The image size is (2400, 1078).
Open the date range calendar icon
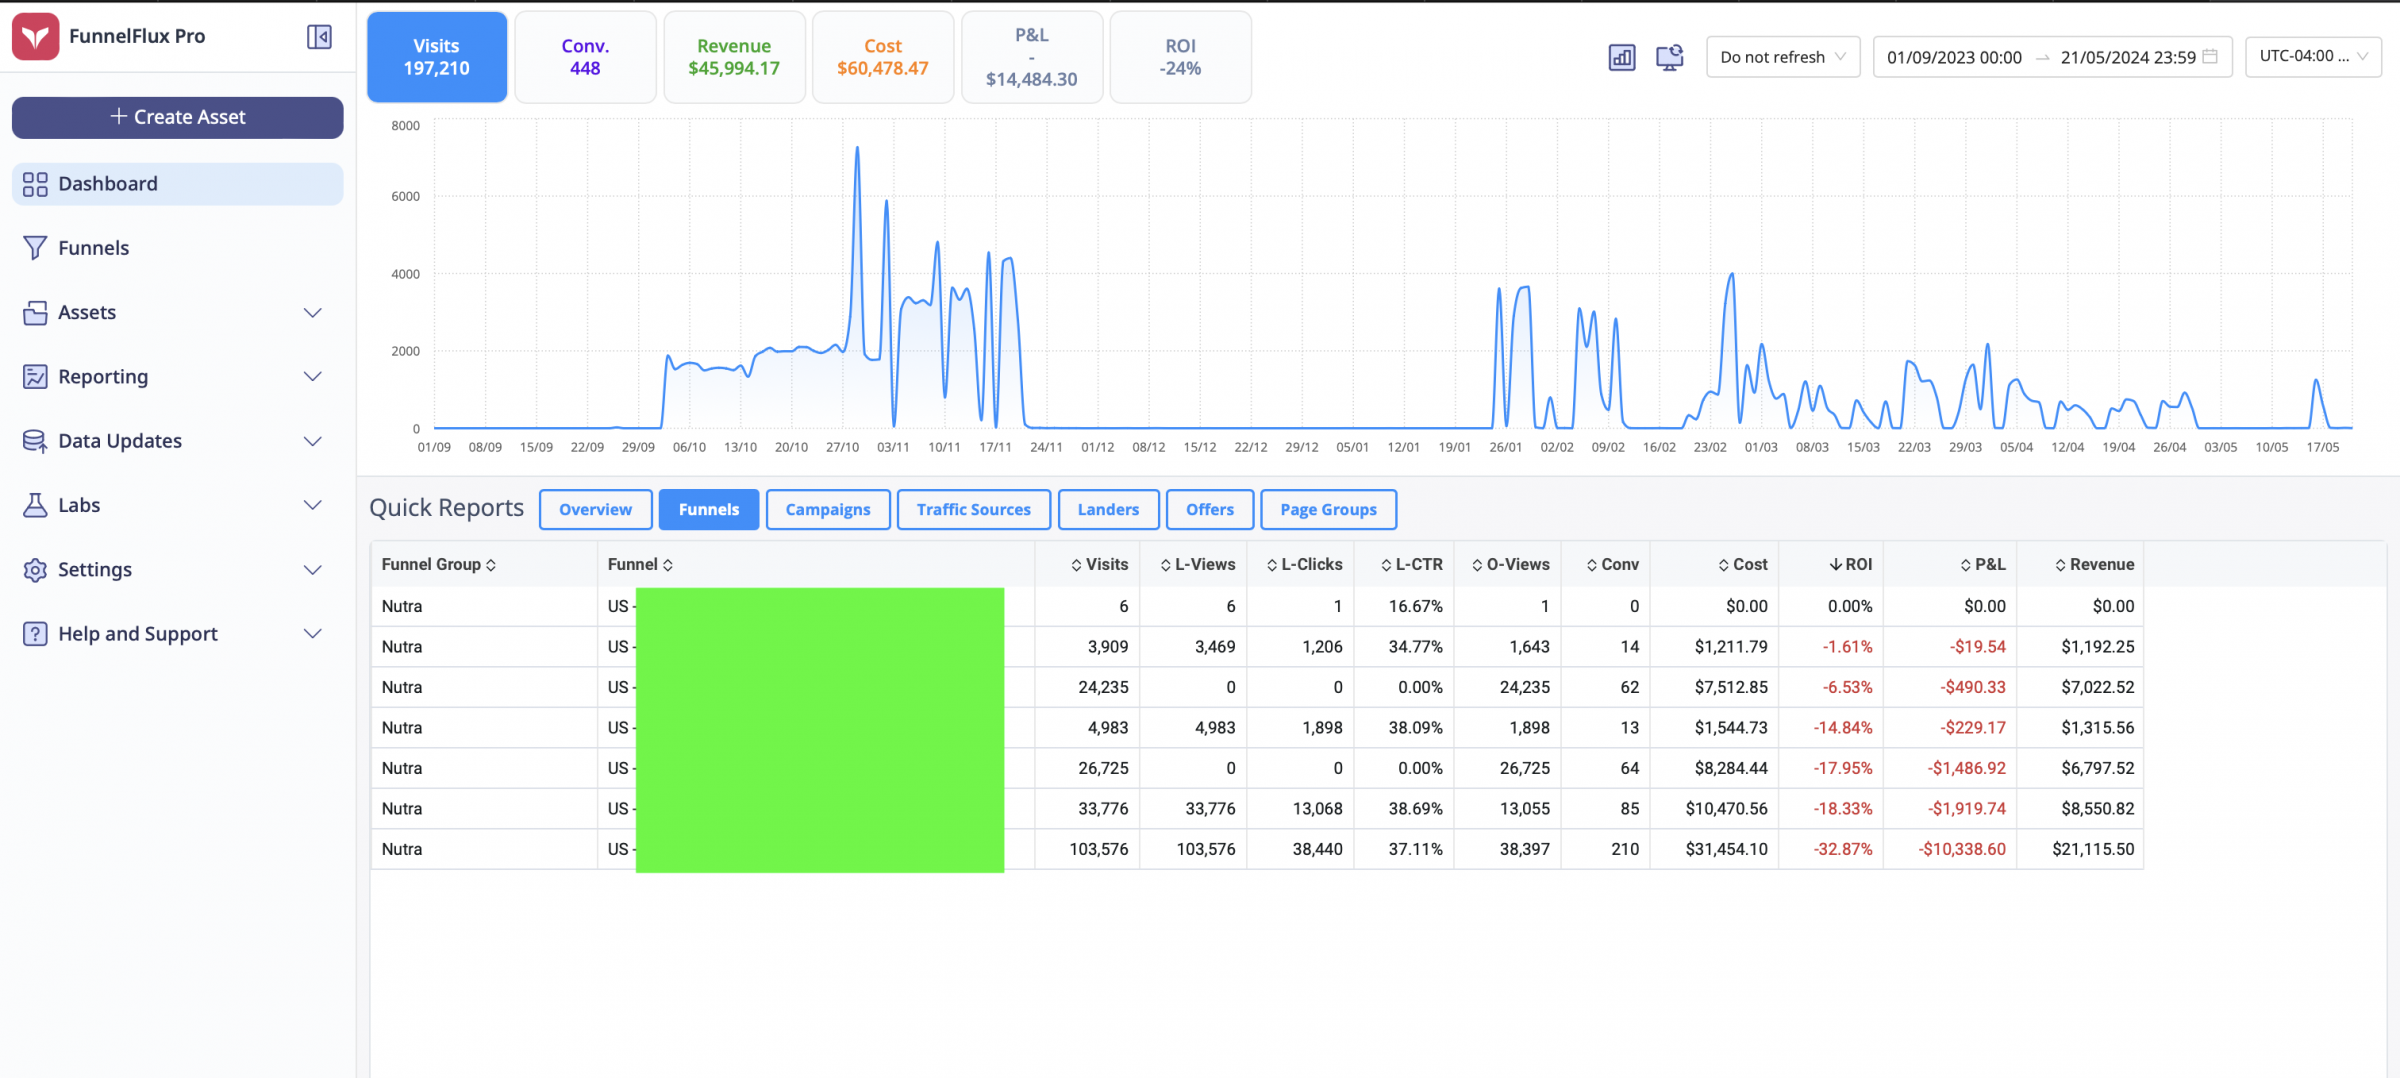pyautogui.click(x=2210, y=57)
